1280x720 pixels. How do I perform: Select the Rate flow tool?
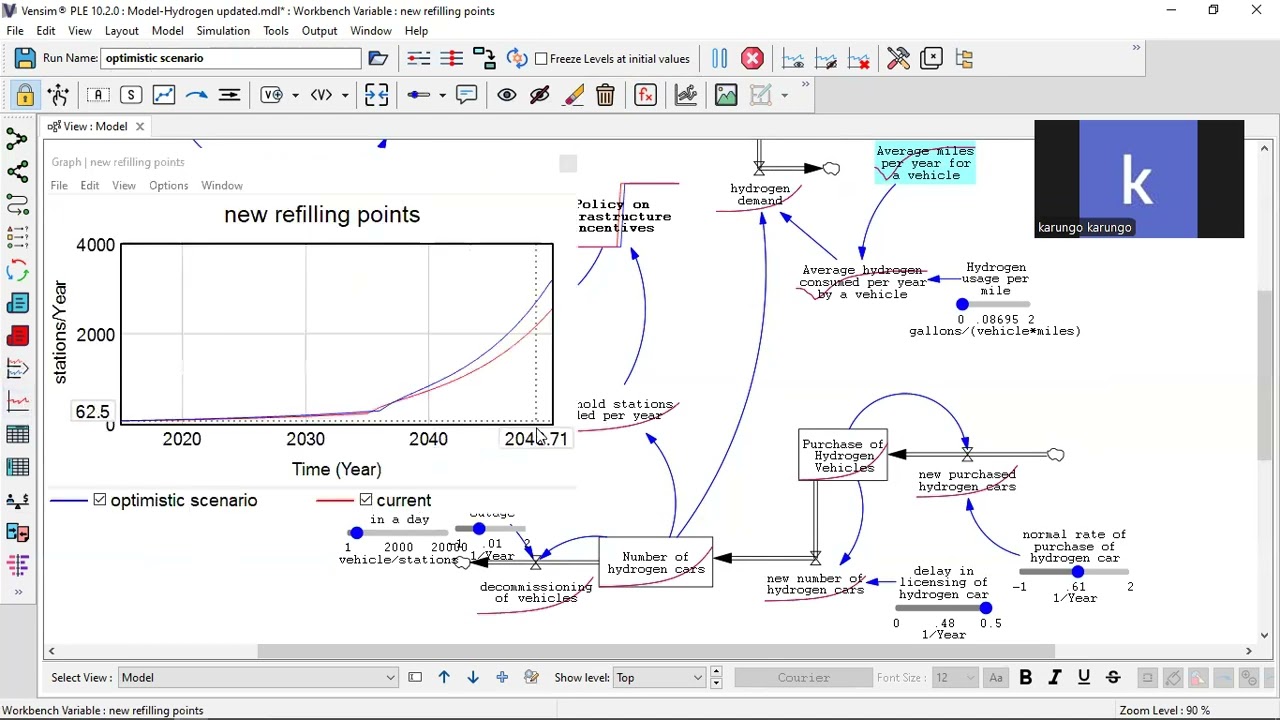tap(229, 95)
